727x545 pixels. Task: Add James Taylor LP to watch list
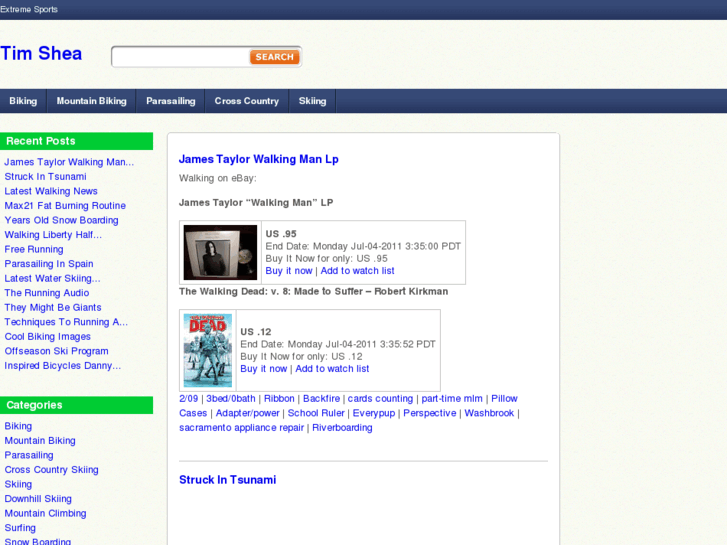pyautogui.click(x=357, y=271)
